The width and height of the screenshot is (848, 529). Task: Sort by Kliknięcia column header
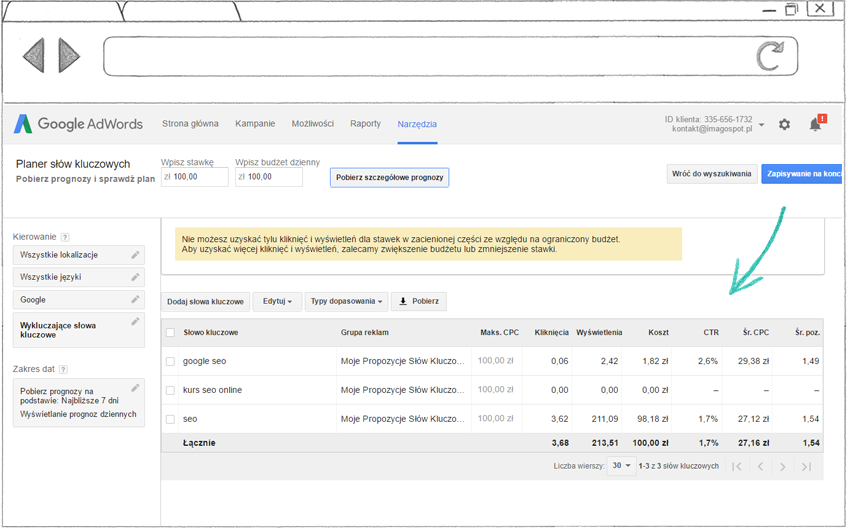pos(552,333)
